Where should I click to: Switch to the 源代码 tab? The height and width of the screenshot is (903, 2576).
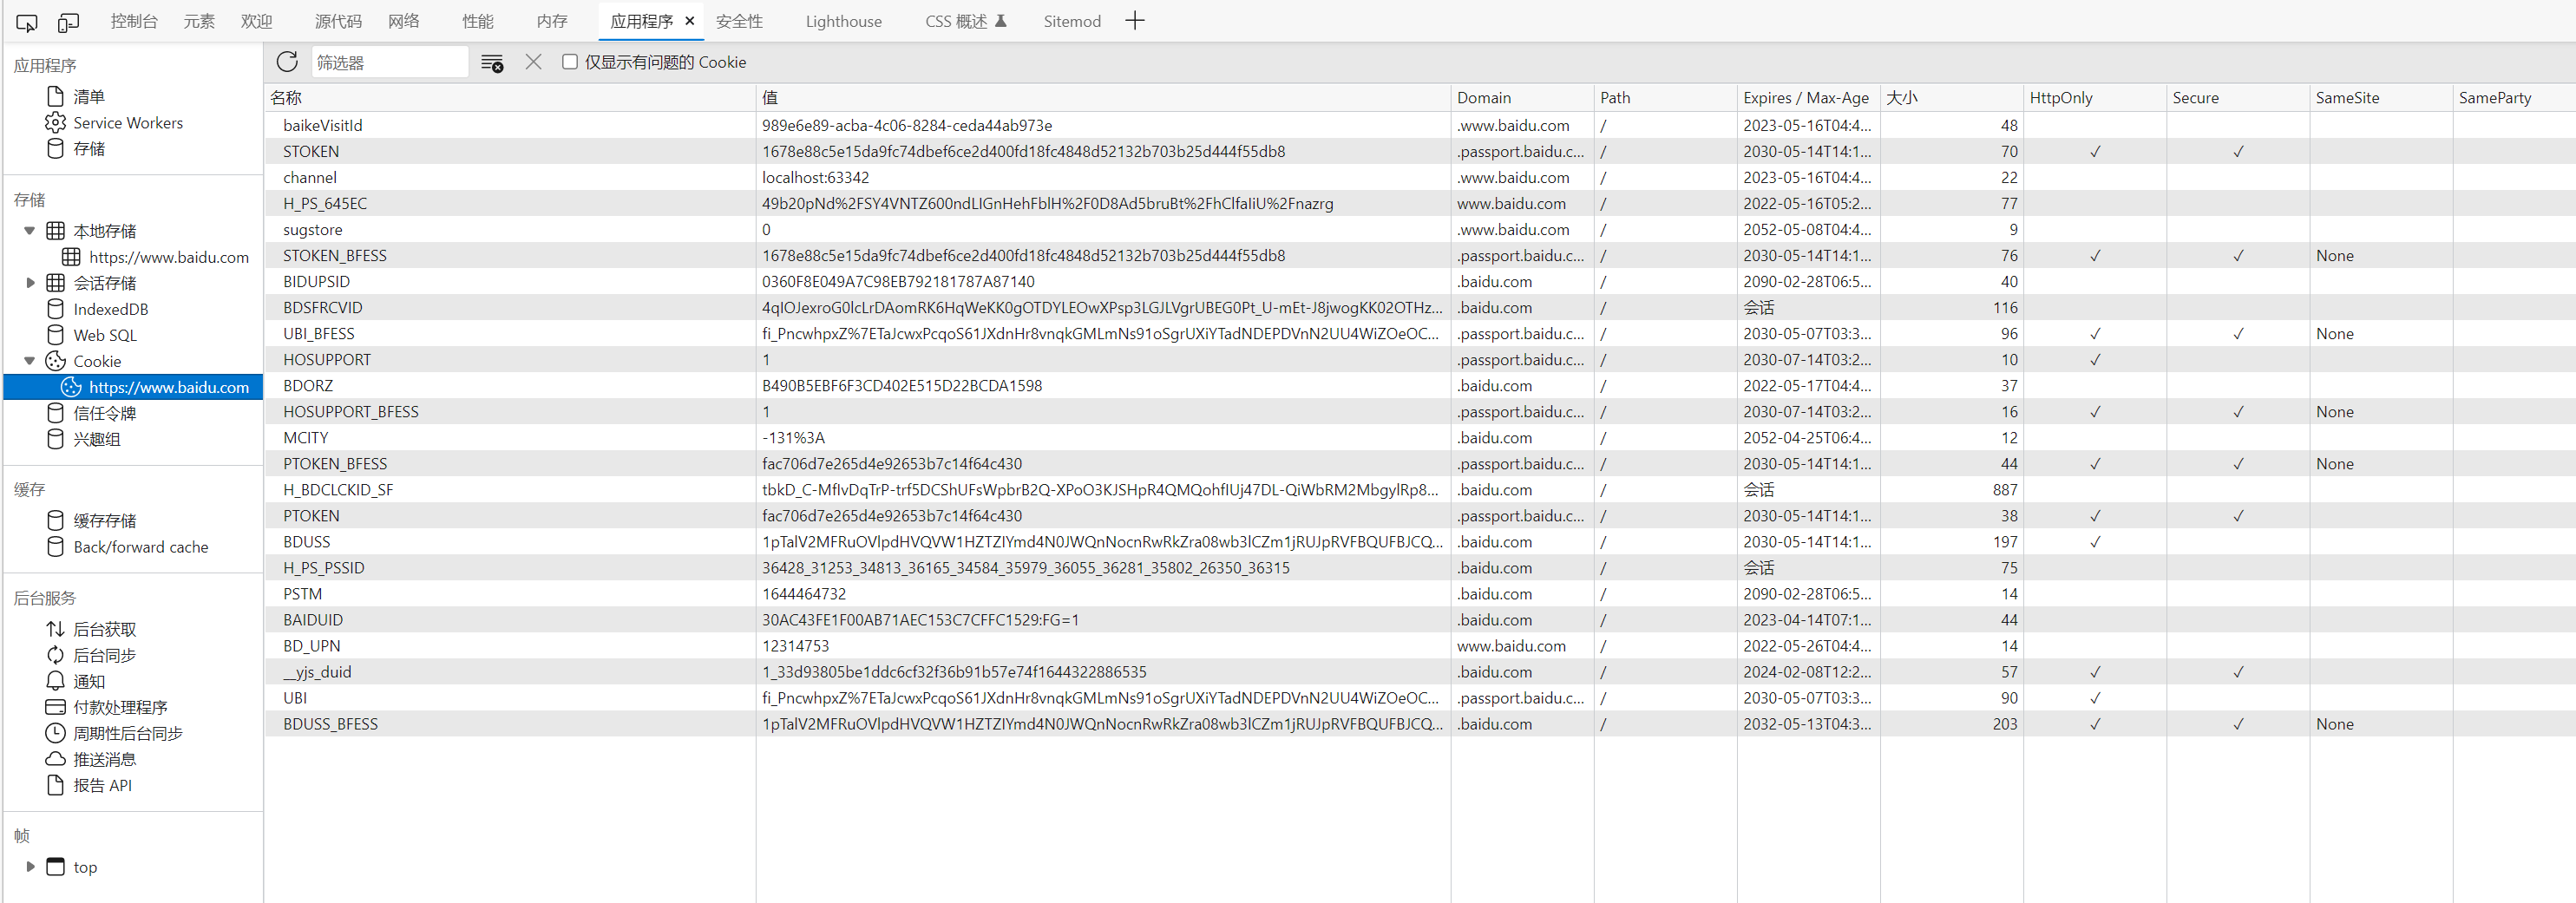[x=338, y=21]
